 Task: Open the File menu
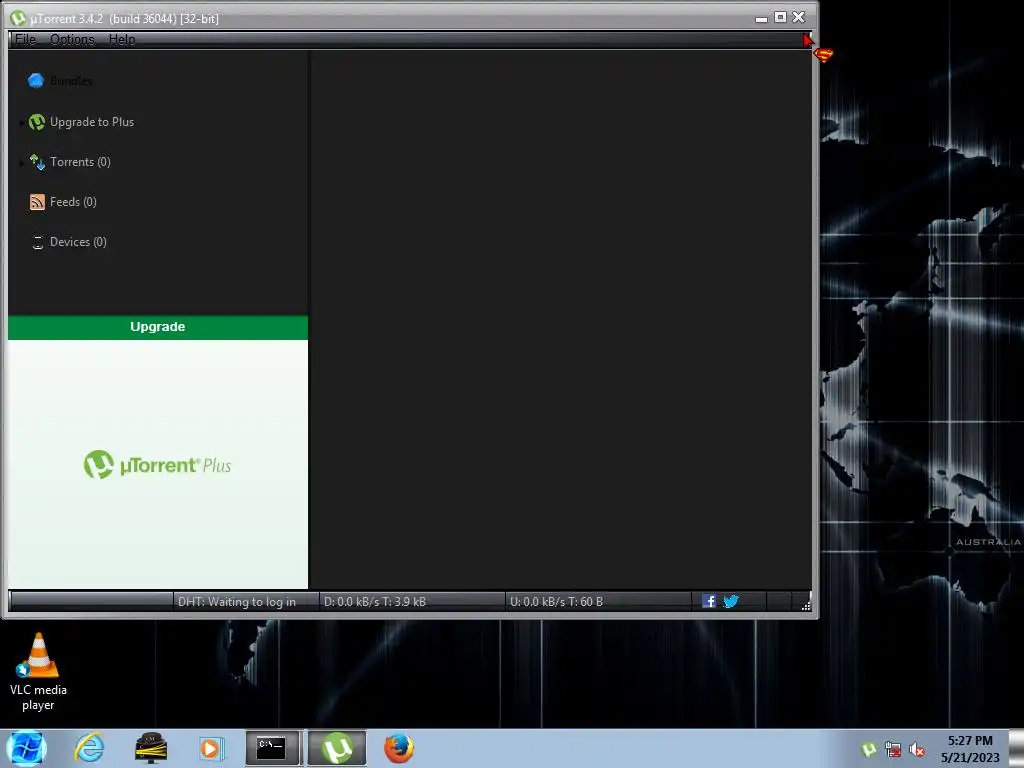point(25,39)
